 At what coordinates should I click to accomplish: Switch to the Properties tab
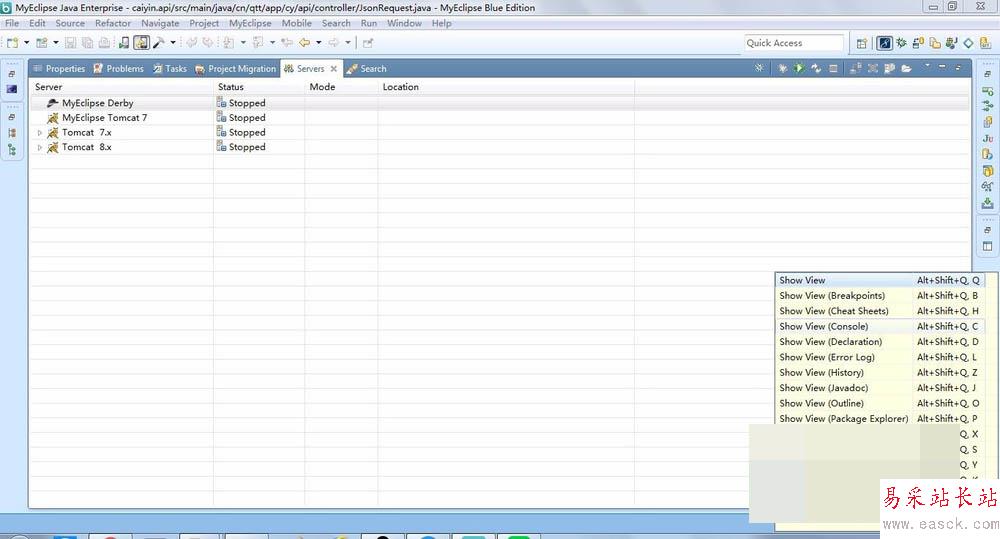tap(59, 68)
